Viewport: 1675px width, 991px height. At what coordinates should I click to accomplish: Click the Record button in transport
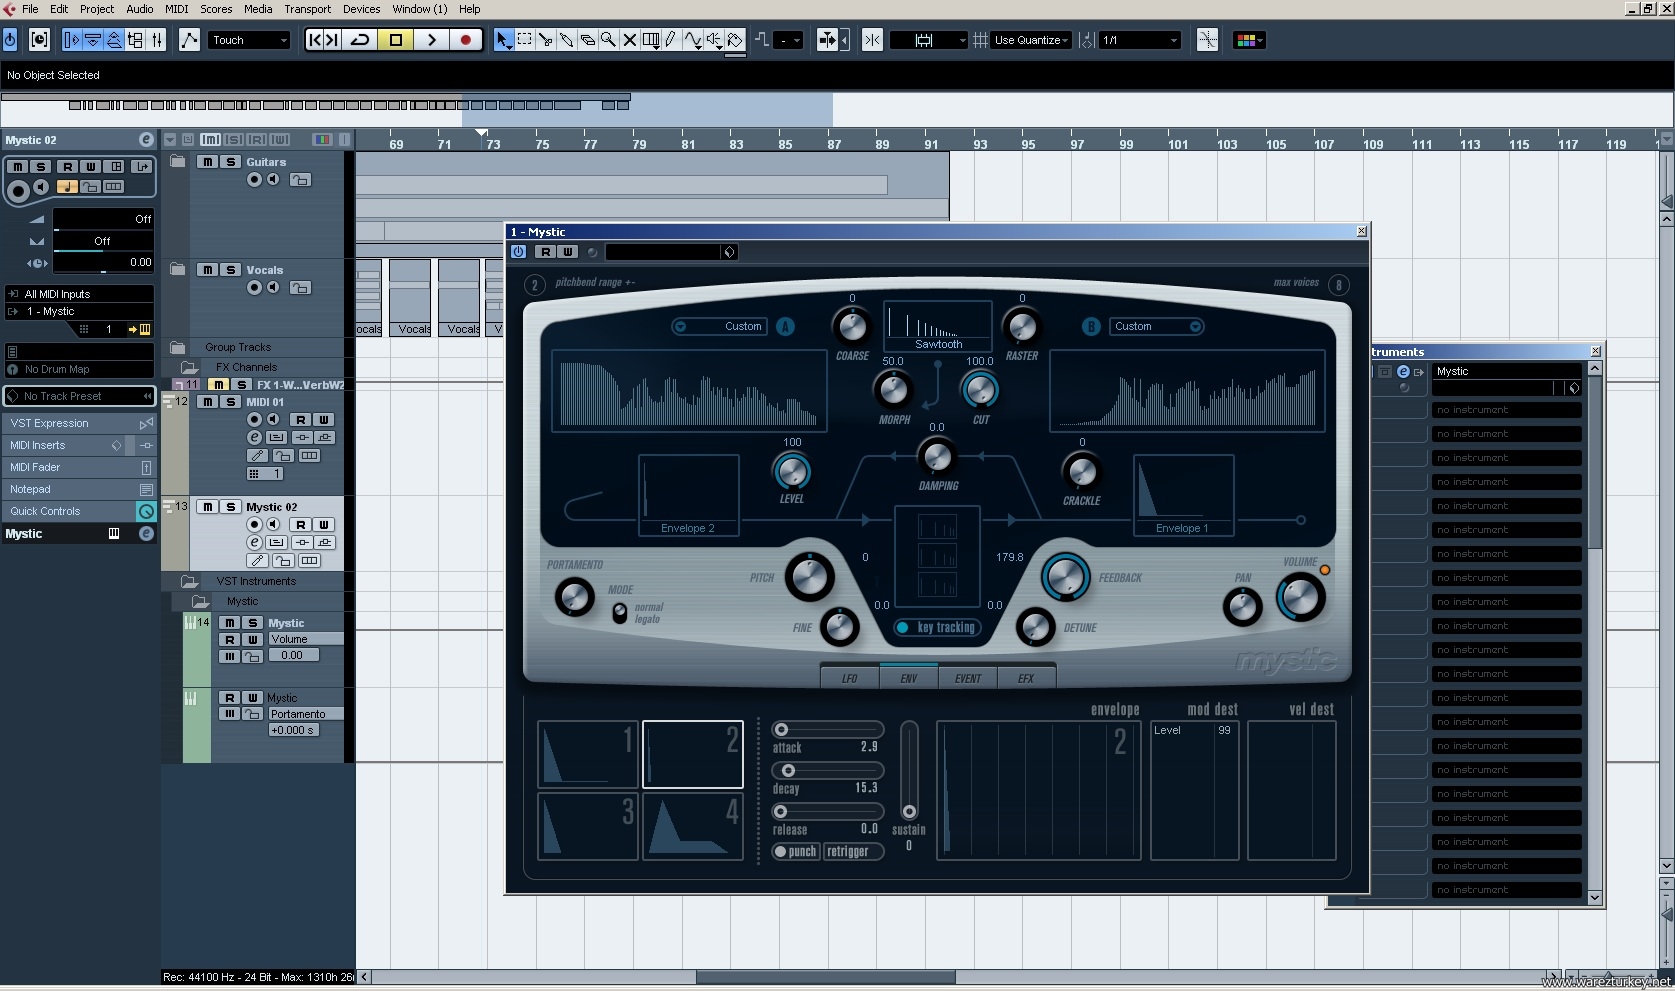pyautogui.click(x=465, y=40)
